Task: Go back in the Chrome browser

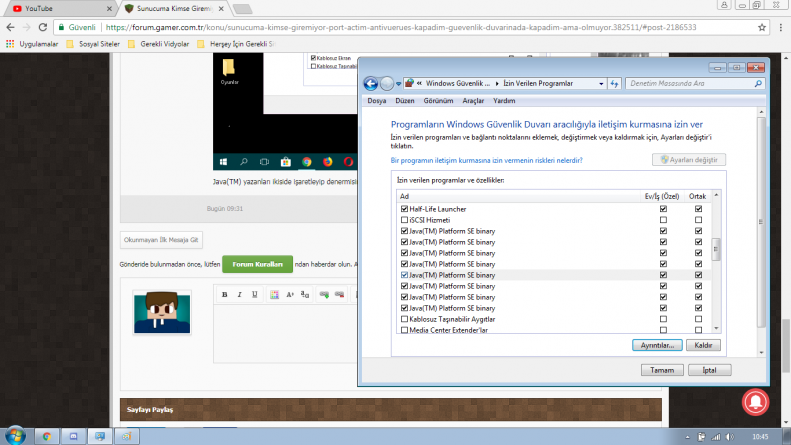Action: click(11, 27)
